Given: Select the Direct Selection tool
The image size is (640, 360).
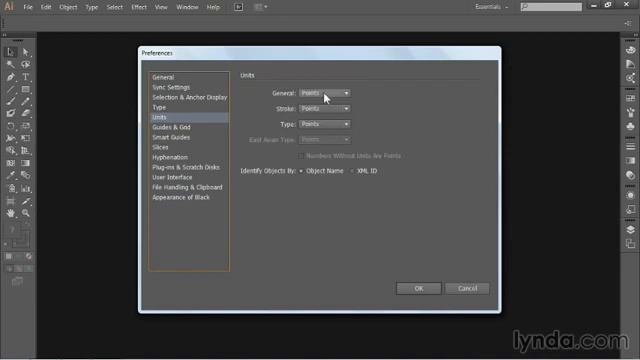Looking at the screenshot, I should (25, 52).
